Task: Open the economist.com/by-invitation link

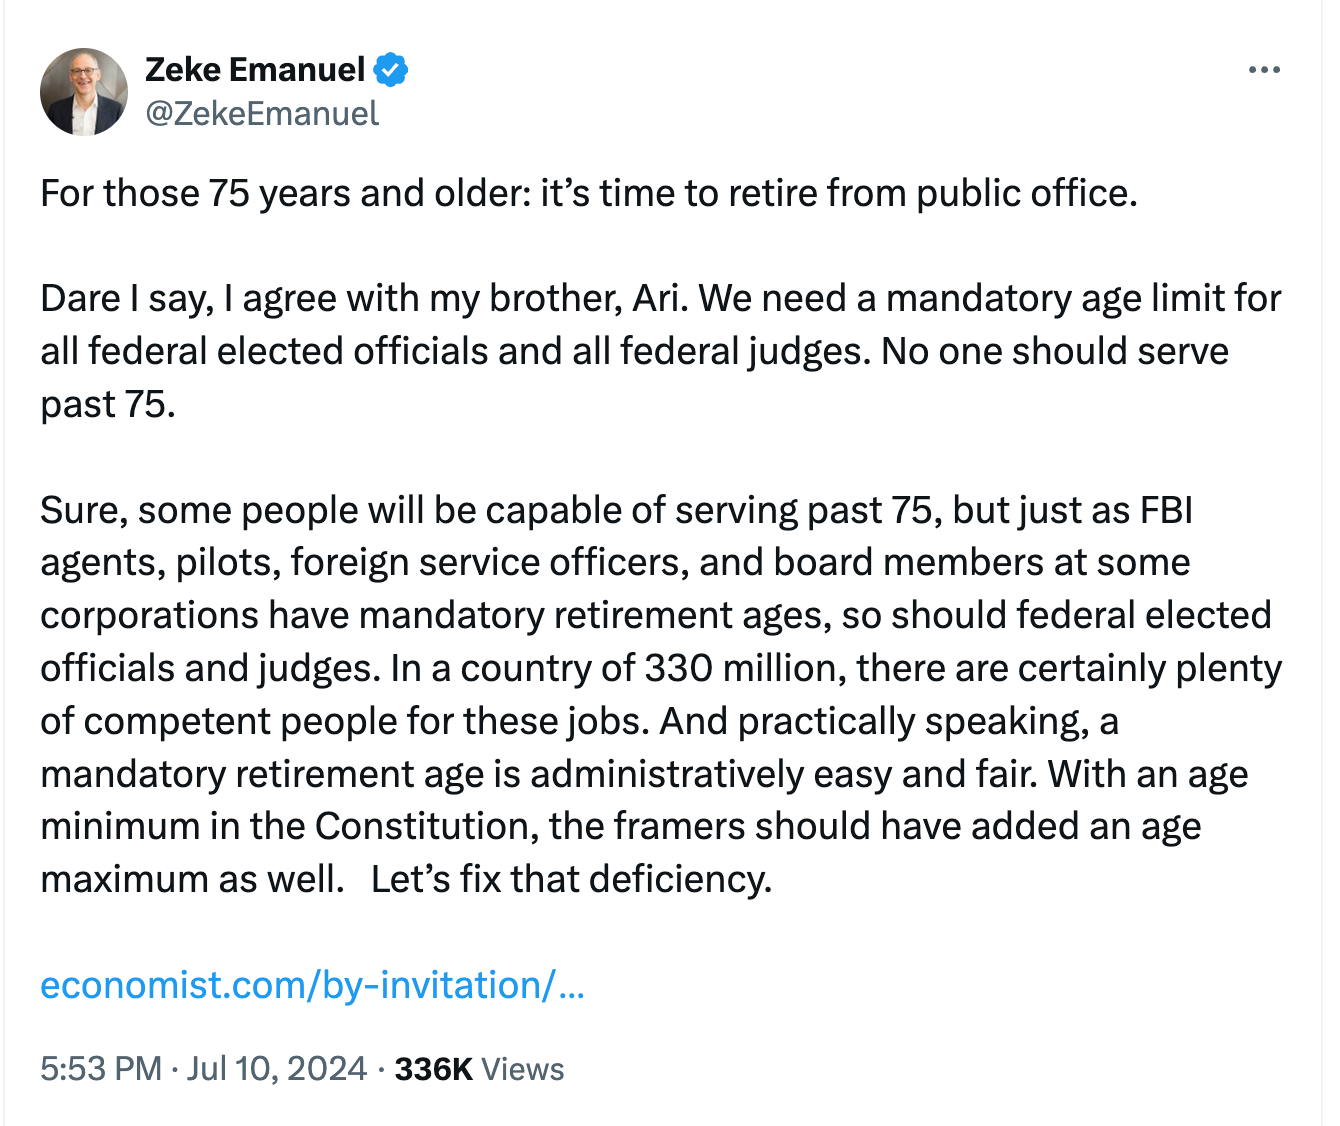Action: [x=313, y=986]
